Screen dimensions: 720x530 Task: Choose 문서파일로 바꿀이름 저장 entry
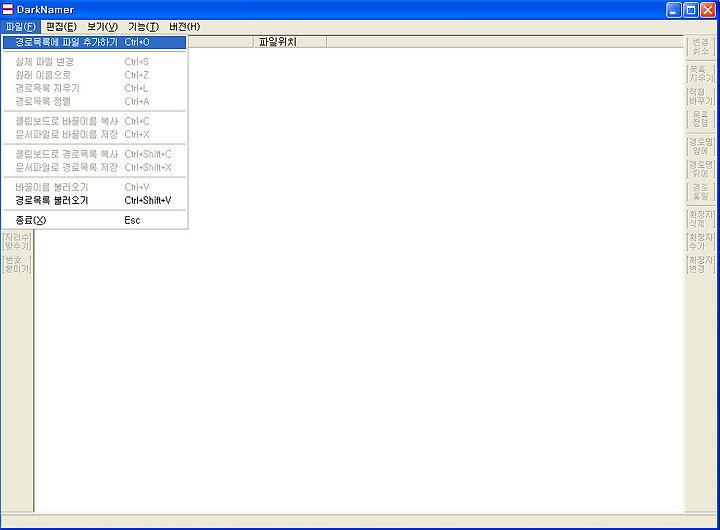click(95, 135)
